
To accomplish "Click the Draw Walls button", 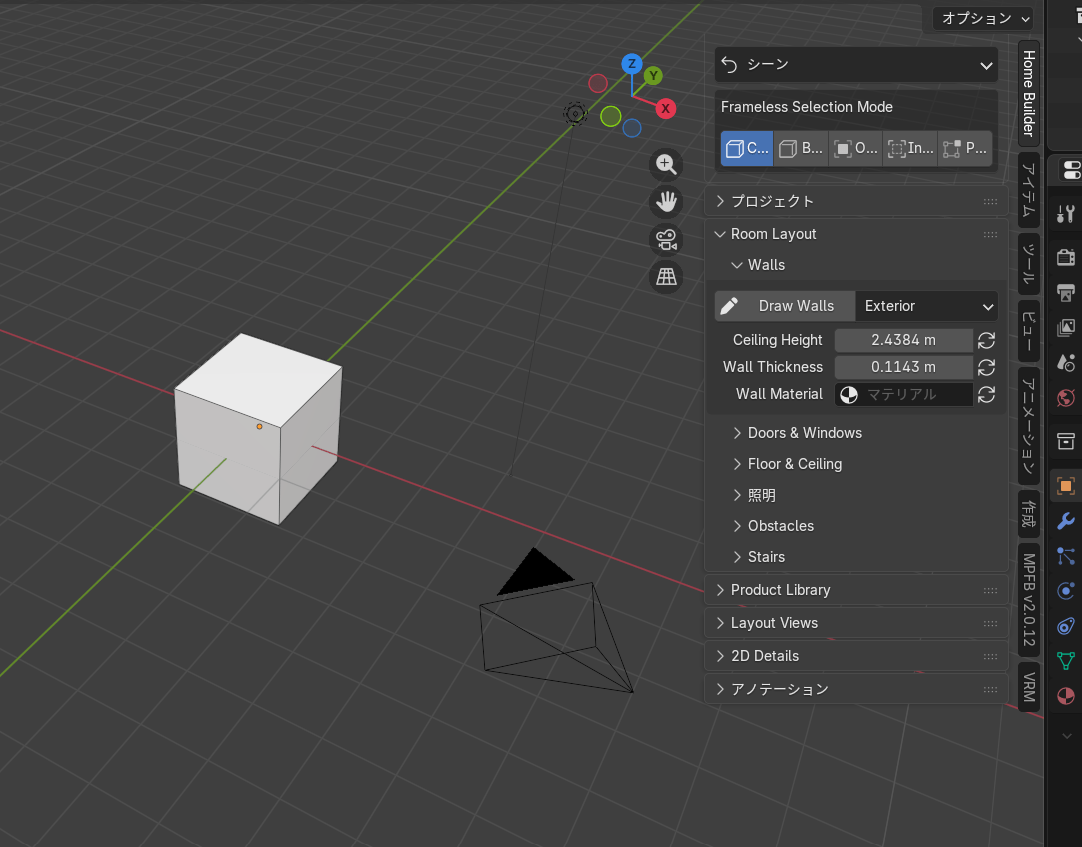I will [784, 306].
